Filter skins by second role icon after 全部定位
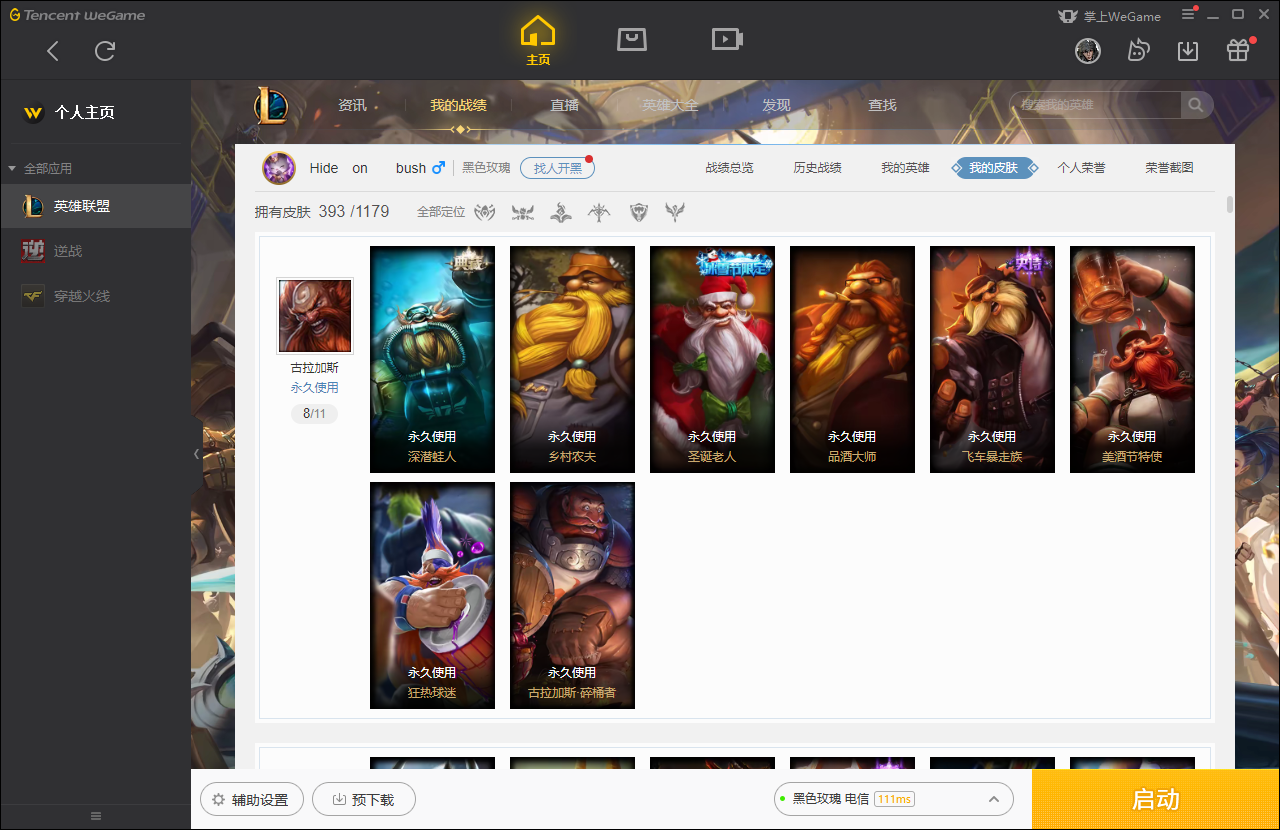This screenshot has height=830, width=1280. point(523,212)
